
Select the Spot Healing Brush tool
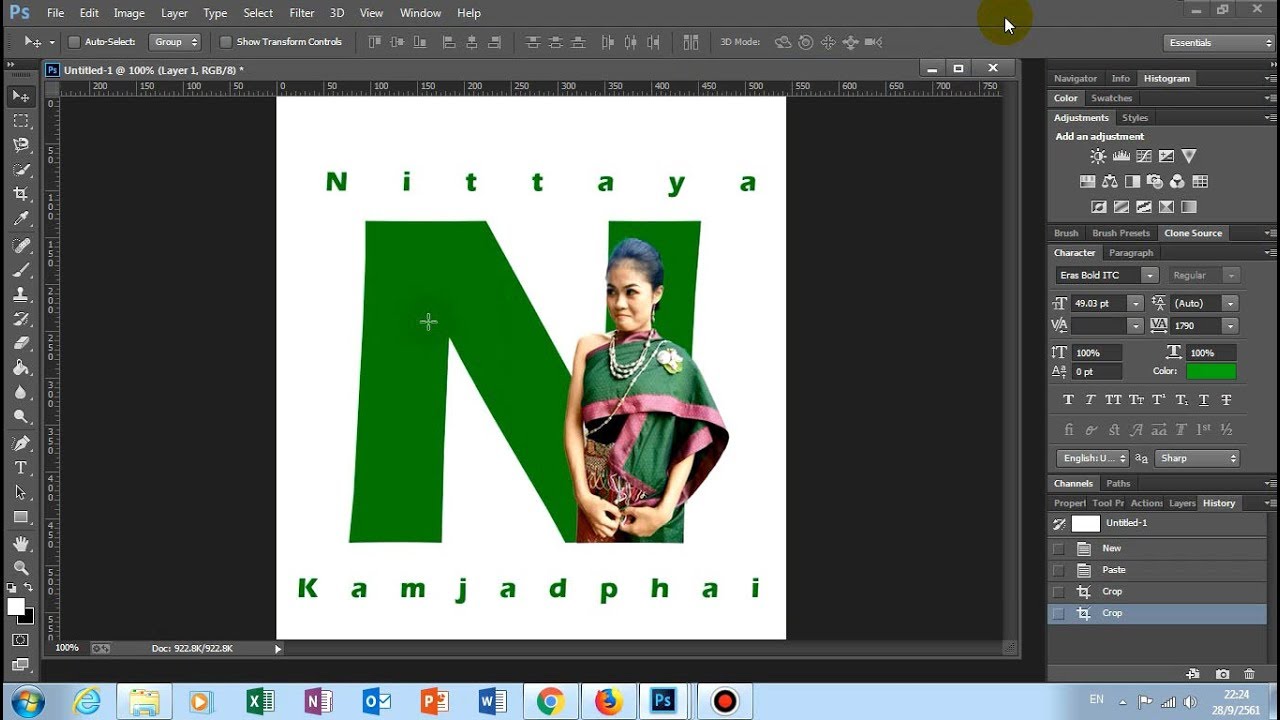pos(21,246)
